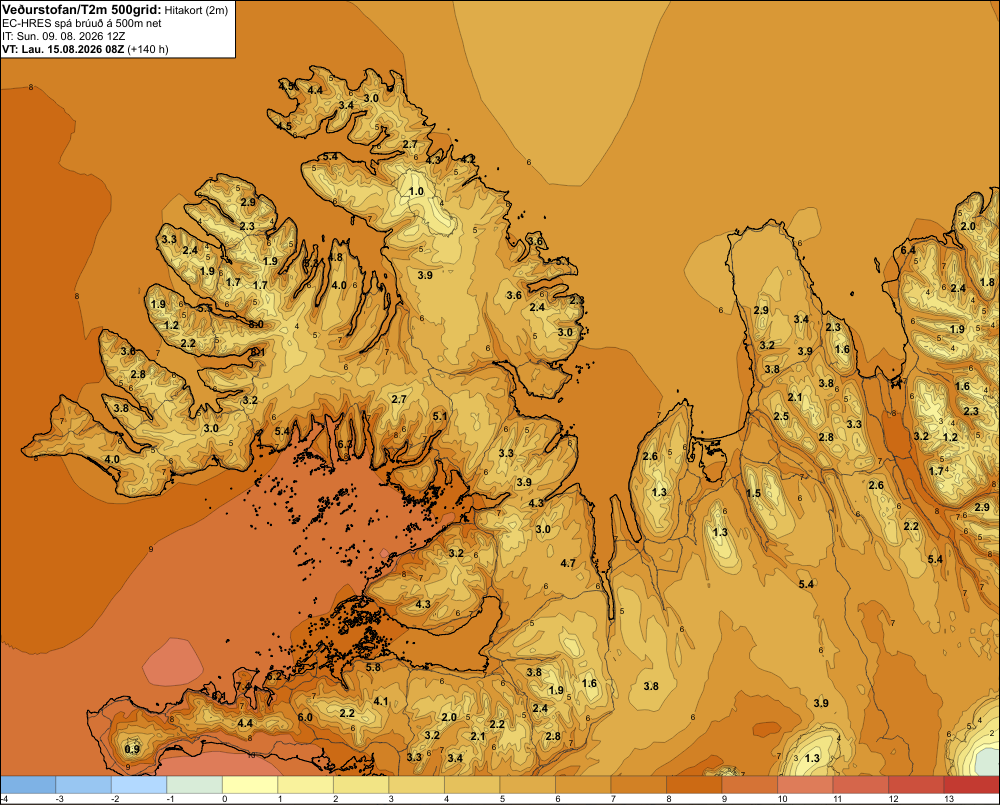The image size is (1000, 805).
Task: Click the legend swatch between -1 and 0
Action: click(x=195, y=785)
